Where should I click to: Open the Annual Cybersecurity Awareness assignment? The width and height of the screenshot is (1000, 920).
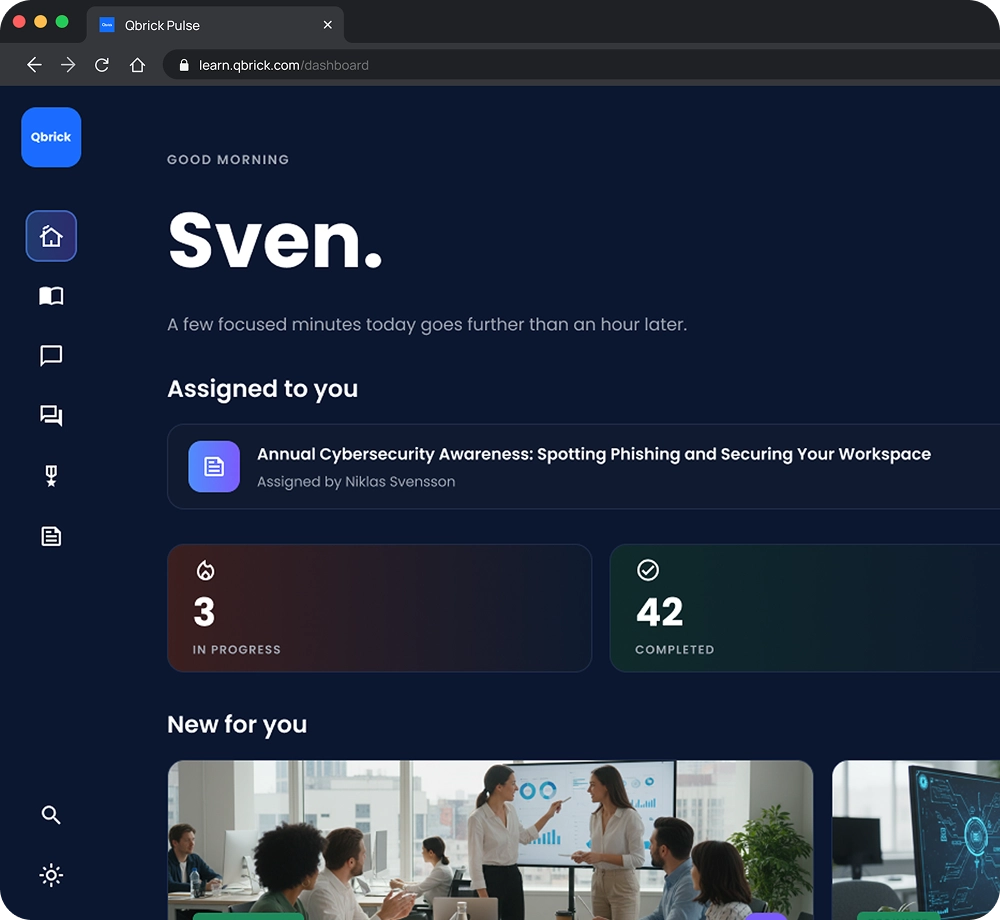(584, 467)
